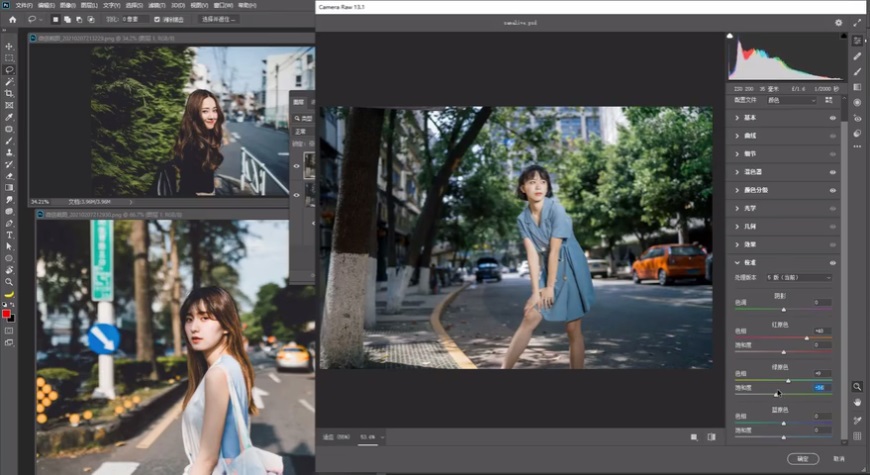Open the 文件 menu

point(23,5)
